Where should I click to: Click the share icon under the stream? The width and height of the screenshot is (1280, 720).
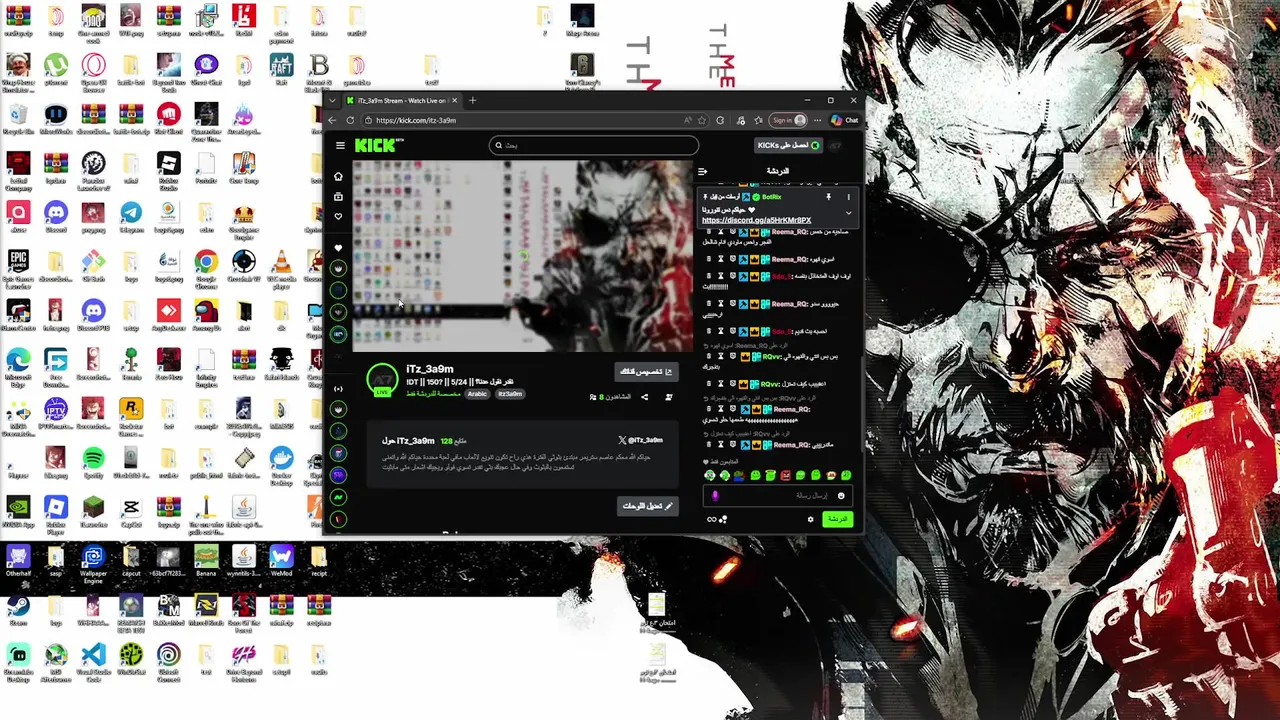pos(644,397)
